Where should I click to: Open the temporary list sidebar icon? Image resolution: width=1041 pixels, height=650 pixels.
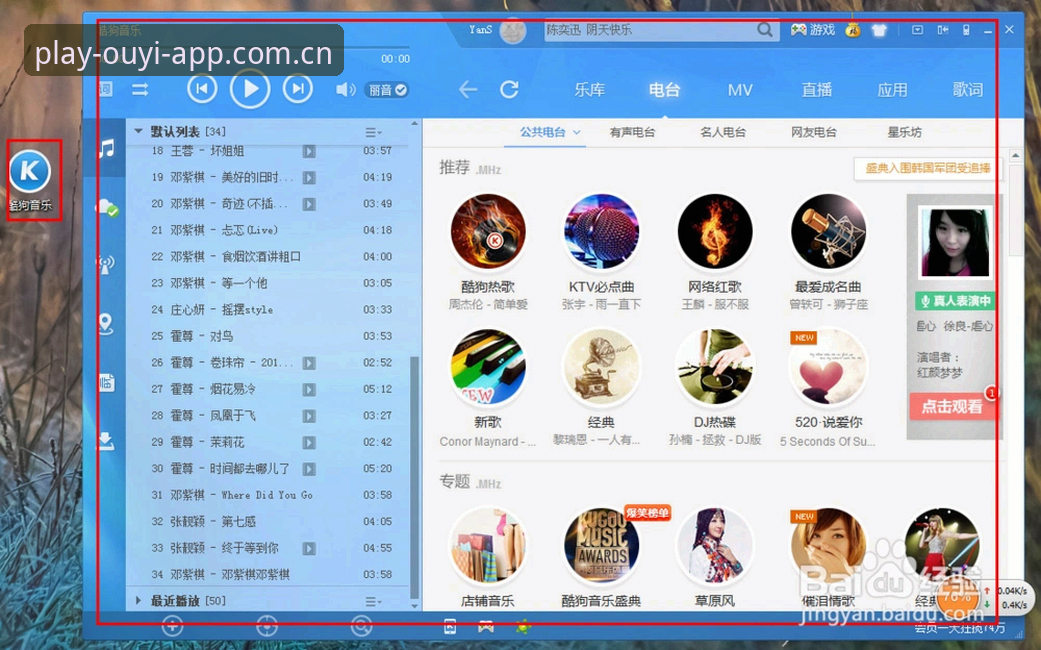(106, 382)
